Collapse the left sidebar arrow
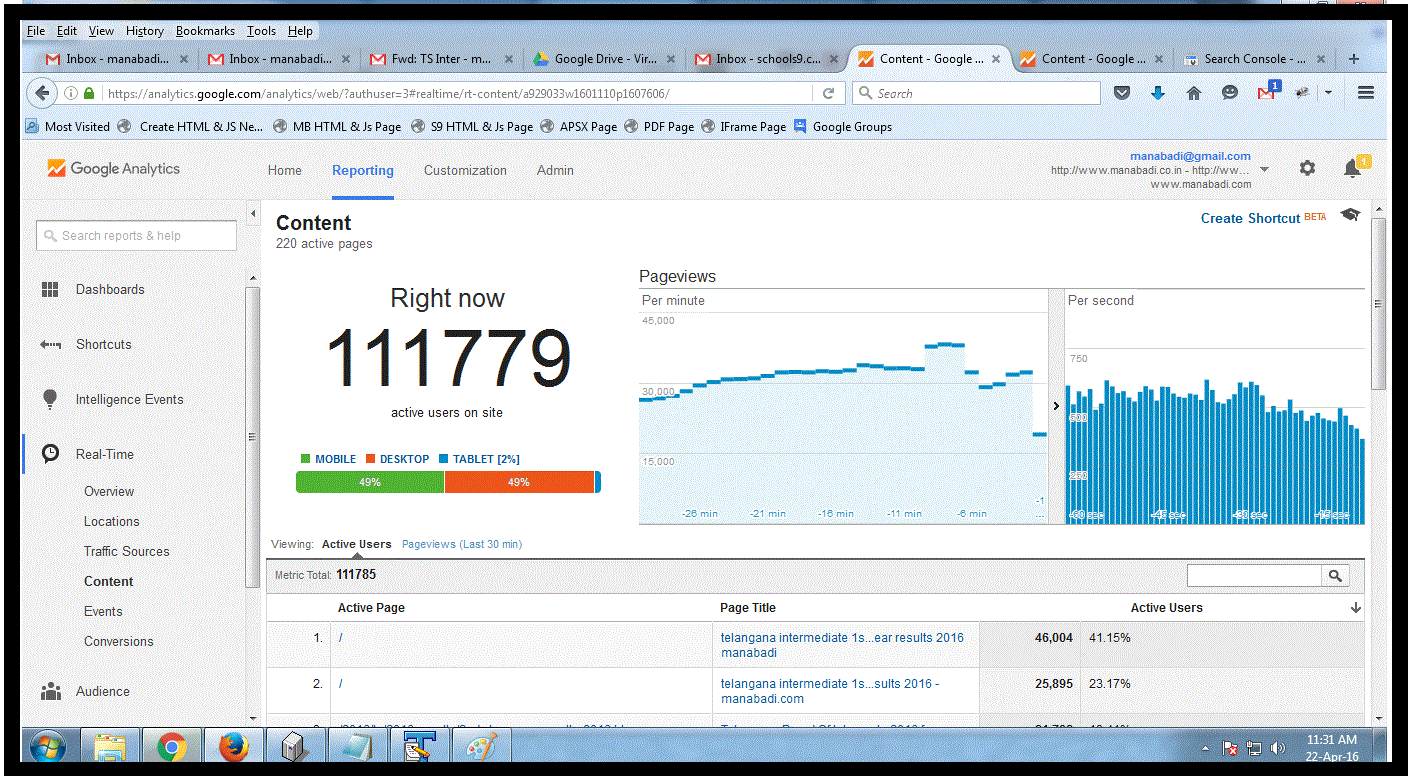Viewport: 1408px width, 776px height. [253, 214]
